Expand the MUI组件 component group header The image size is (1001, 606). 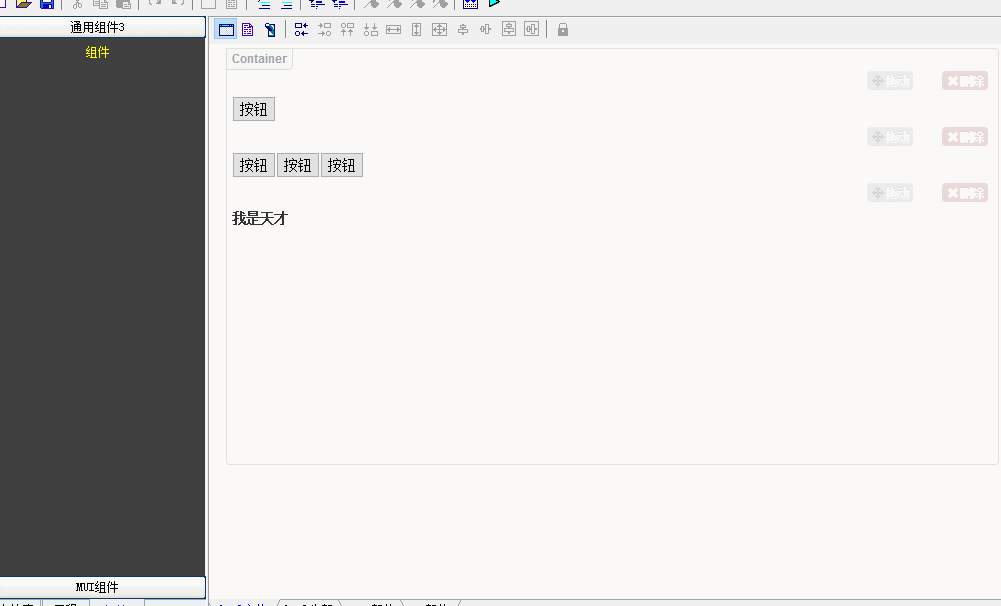(x=102, y=587)
